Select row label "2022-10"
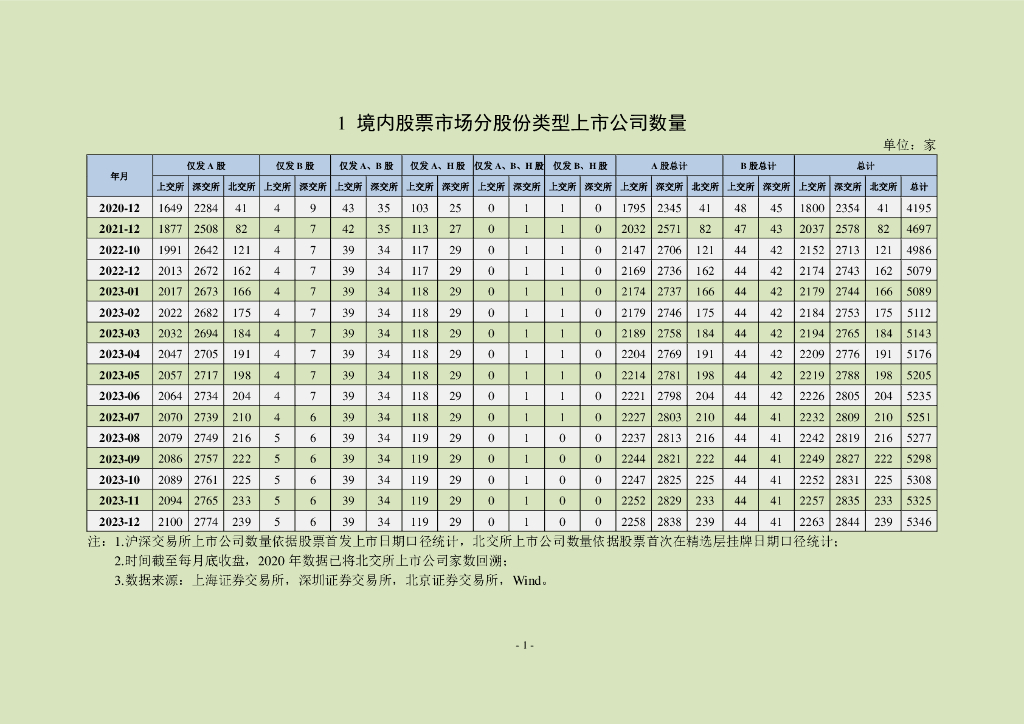This screenshot has width=1024, height=724. click(120, 250)
